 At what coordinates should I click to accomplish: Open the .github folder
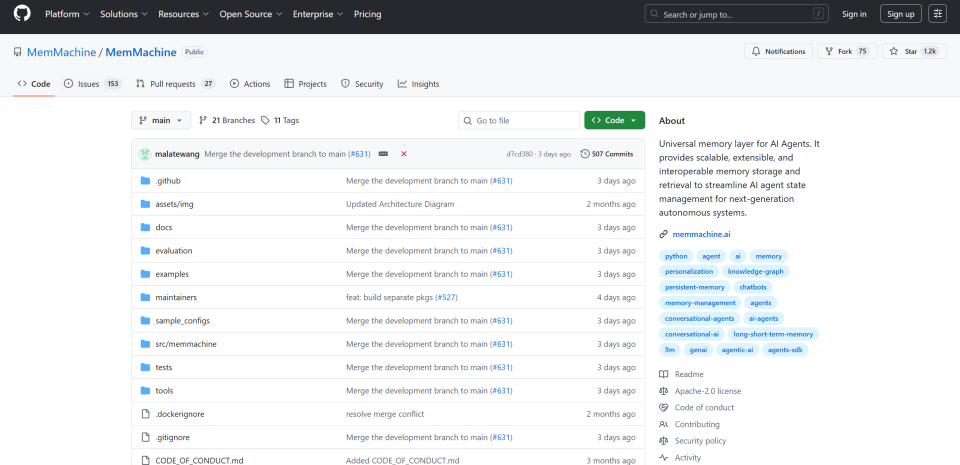coord(168,181)
